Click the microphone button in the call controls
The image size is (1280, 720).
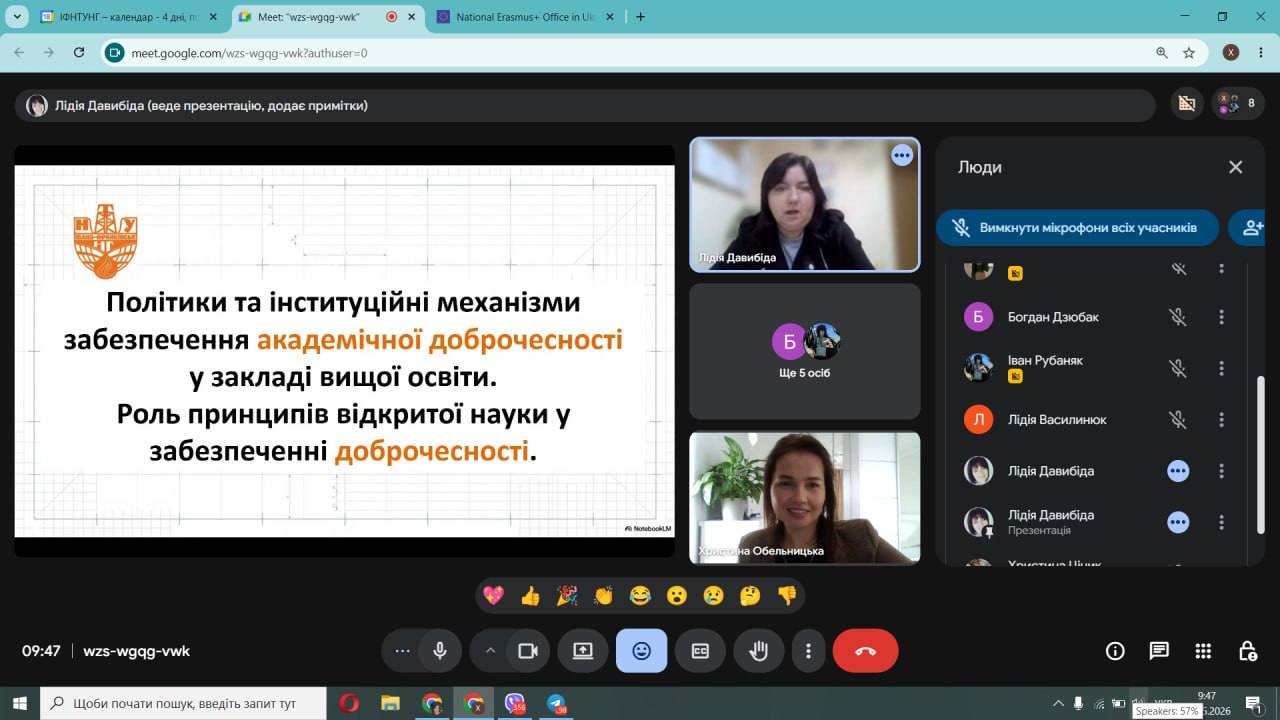pos(439,651)
